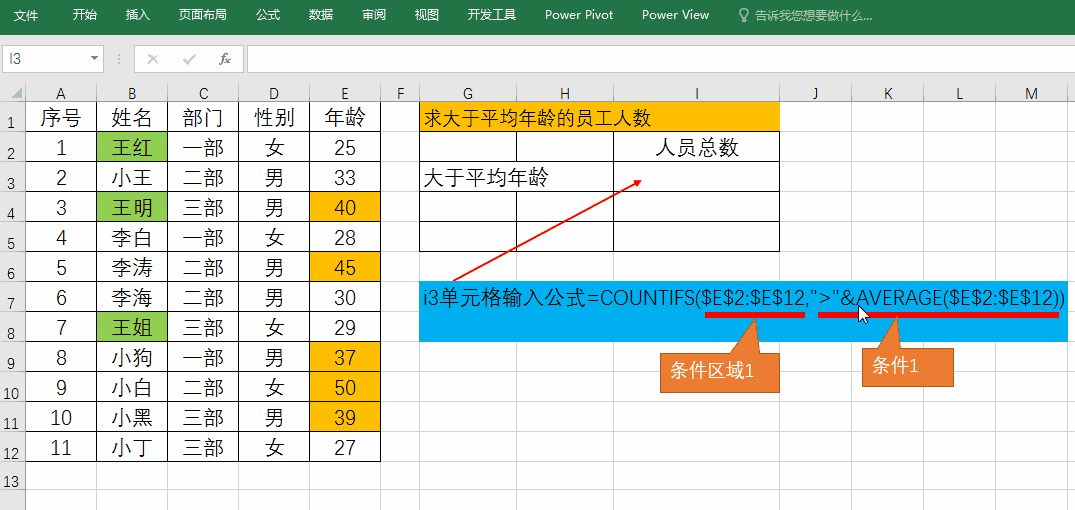
Task: Select the name cell 李涛
Action: pos(132,267)
